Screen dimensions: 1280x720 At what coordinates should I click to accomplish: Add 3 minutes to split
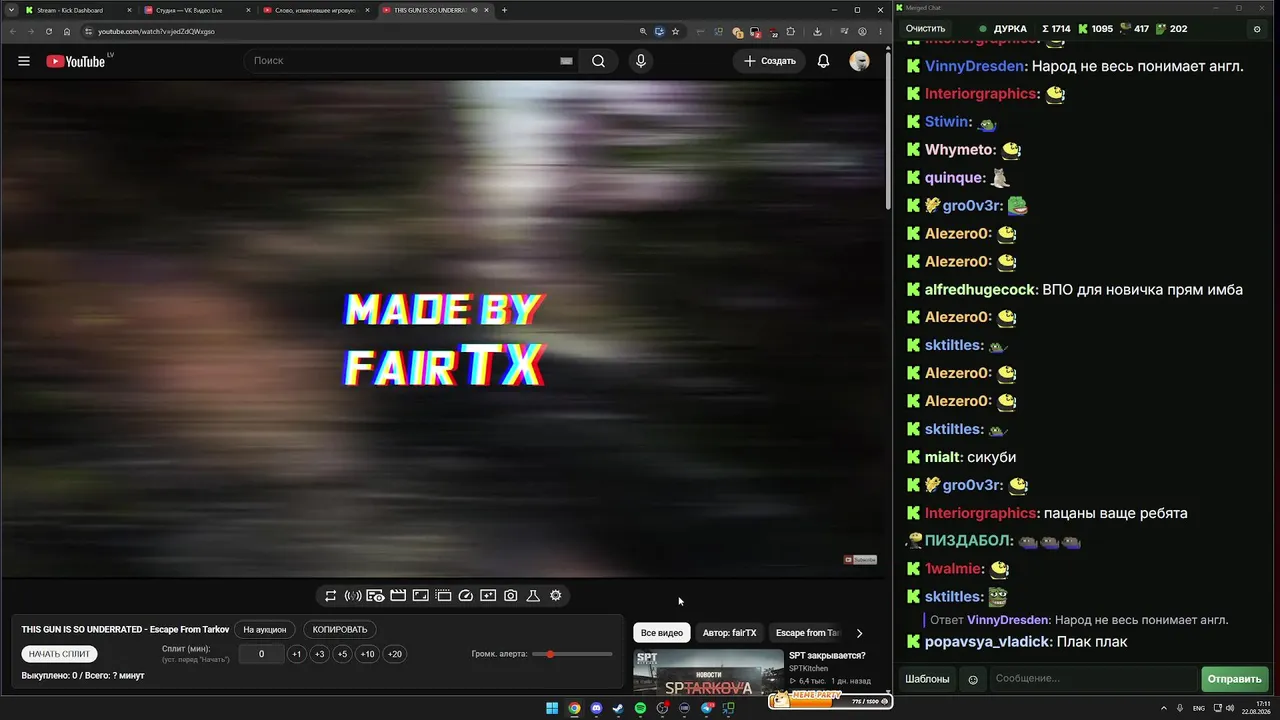[x=319, y=655]
